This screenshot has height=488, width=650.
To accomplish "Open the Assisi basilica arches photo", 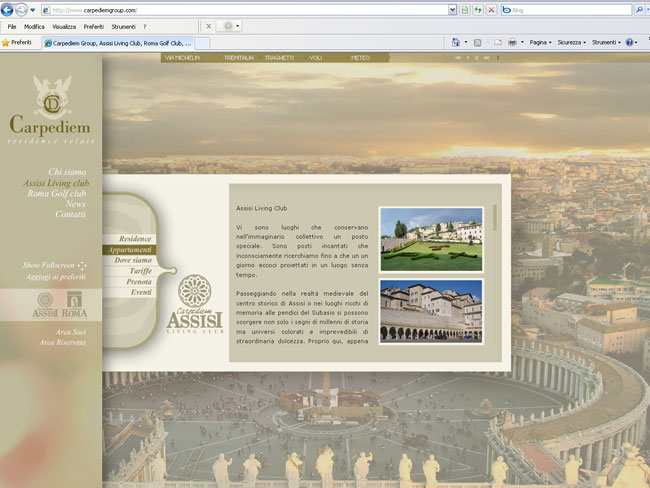I will (x=431, y=311).
